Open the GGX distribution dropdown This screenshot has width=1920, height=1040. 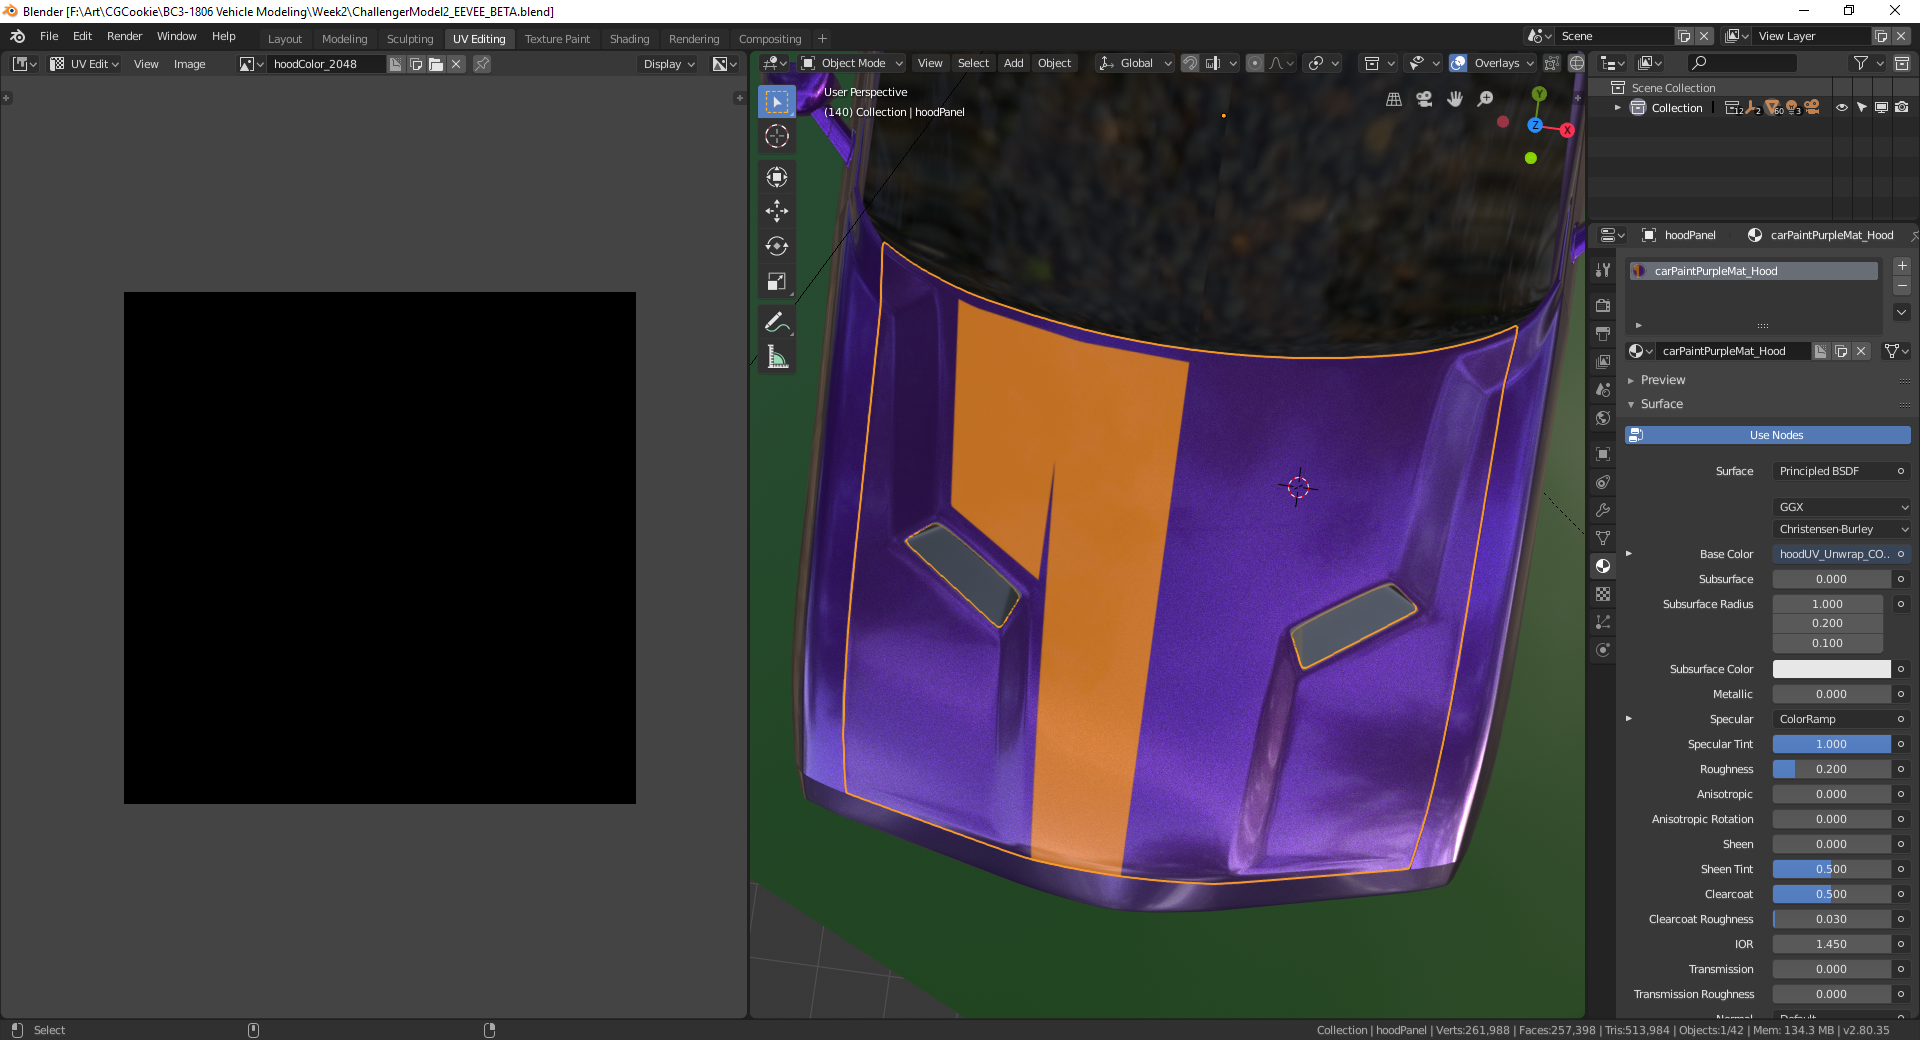pos(1842,507)
